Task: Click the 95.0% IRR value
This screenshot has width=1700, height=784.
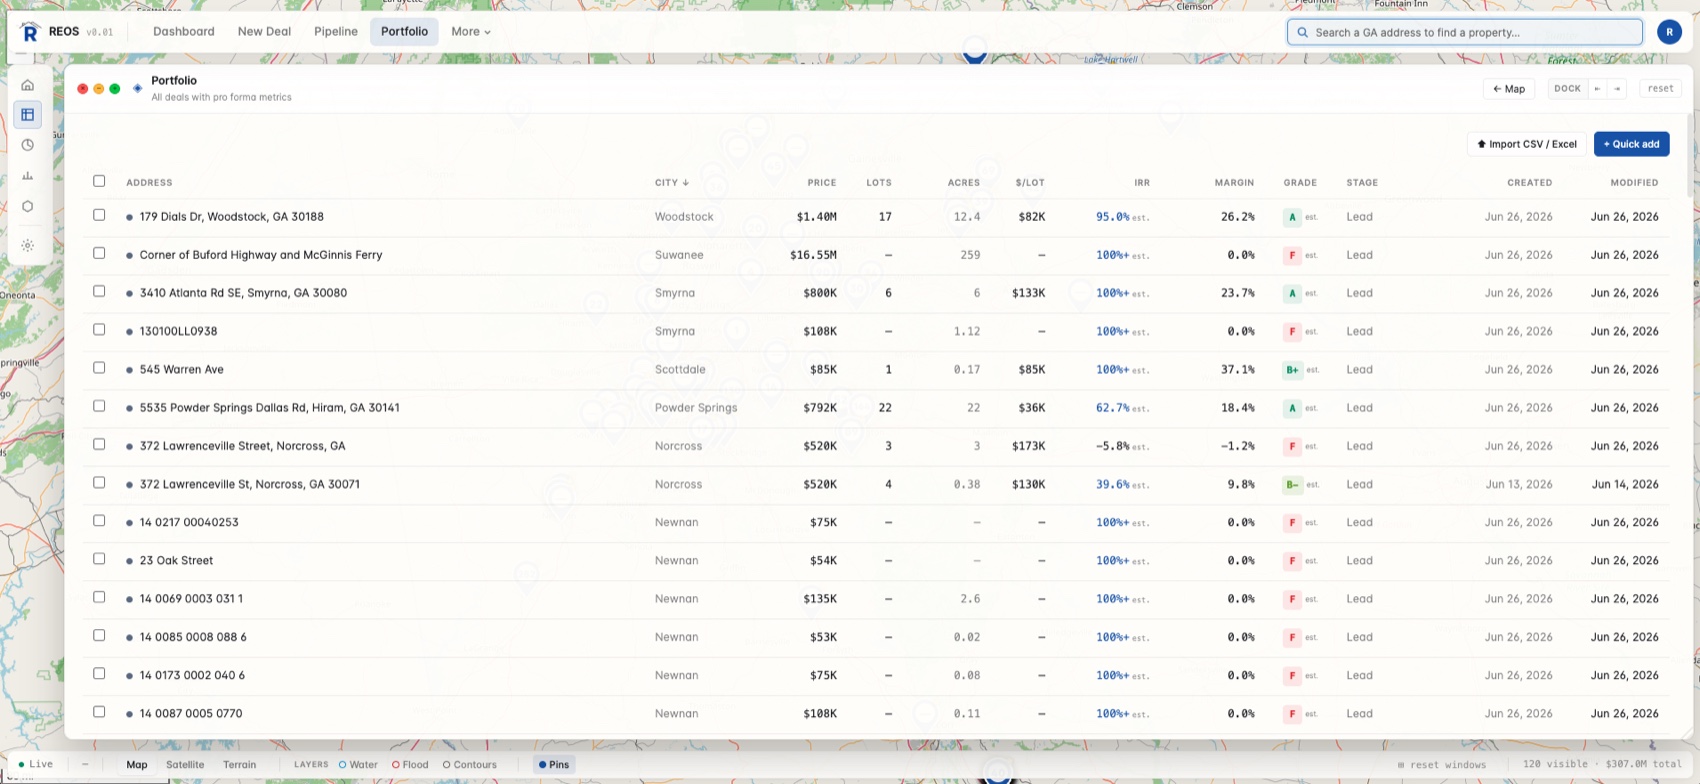Action: pos(1112,217)
